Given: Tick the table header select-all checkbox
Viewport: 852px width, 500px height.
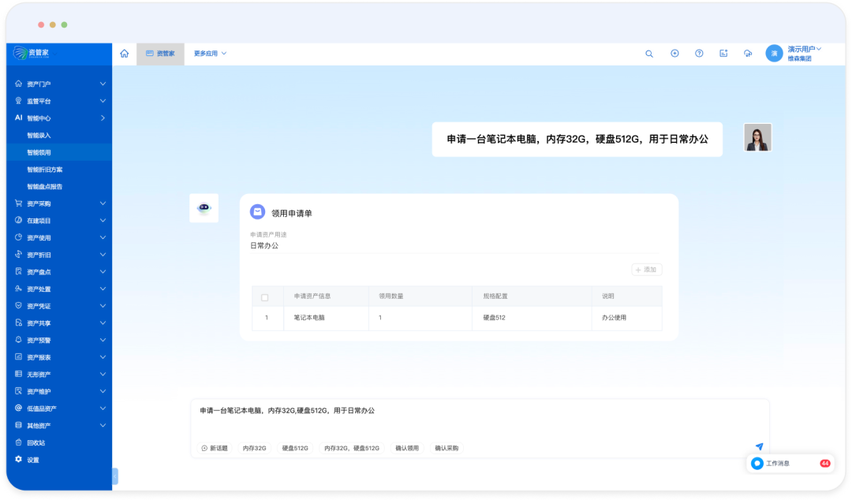Looking at the screenshot, I should [265, 297].
